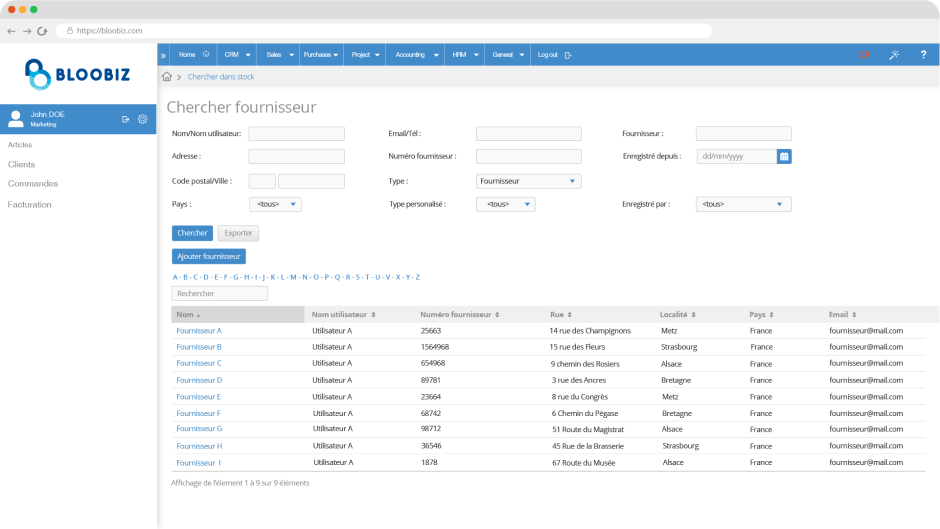Expand the Pays dropdown
Image resolution: width=940 pixels, height=529 pixels.
[275, 204]
